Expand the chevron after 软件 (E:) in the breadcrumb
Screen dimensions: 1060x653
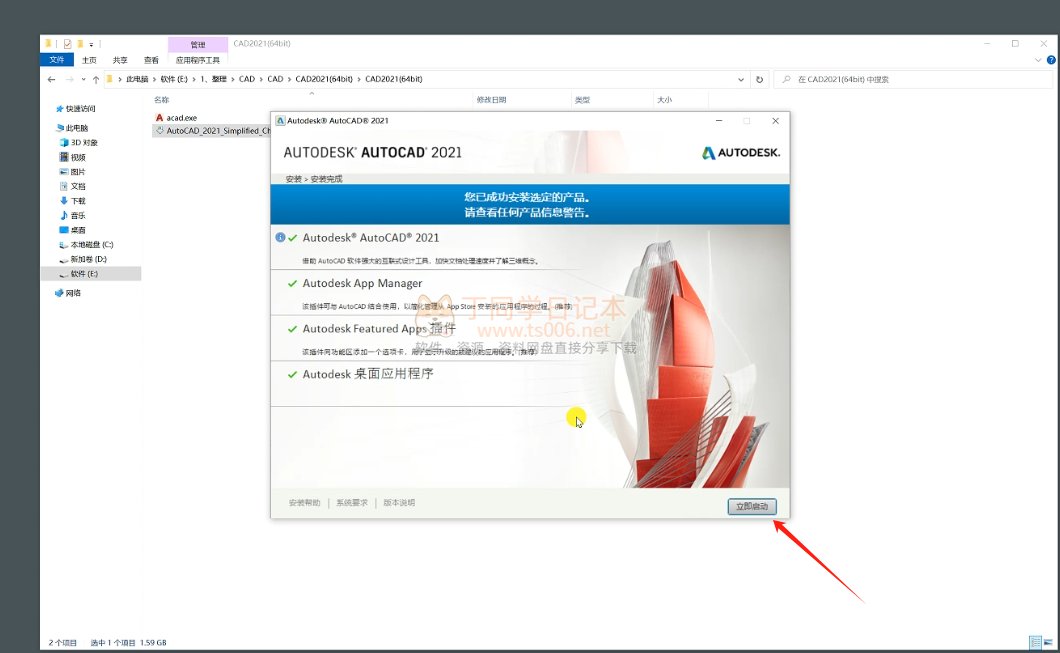[x=193, y=79]
